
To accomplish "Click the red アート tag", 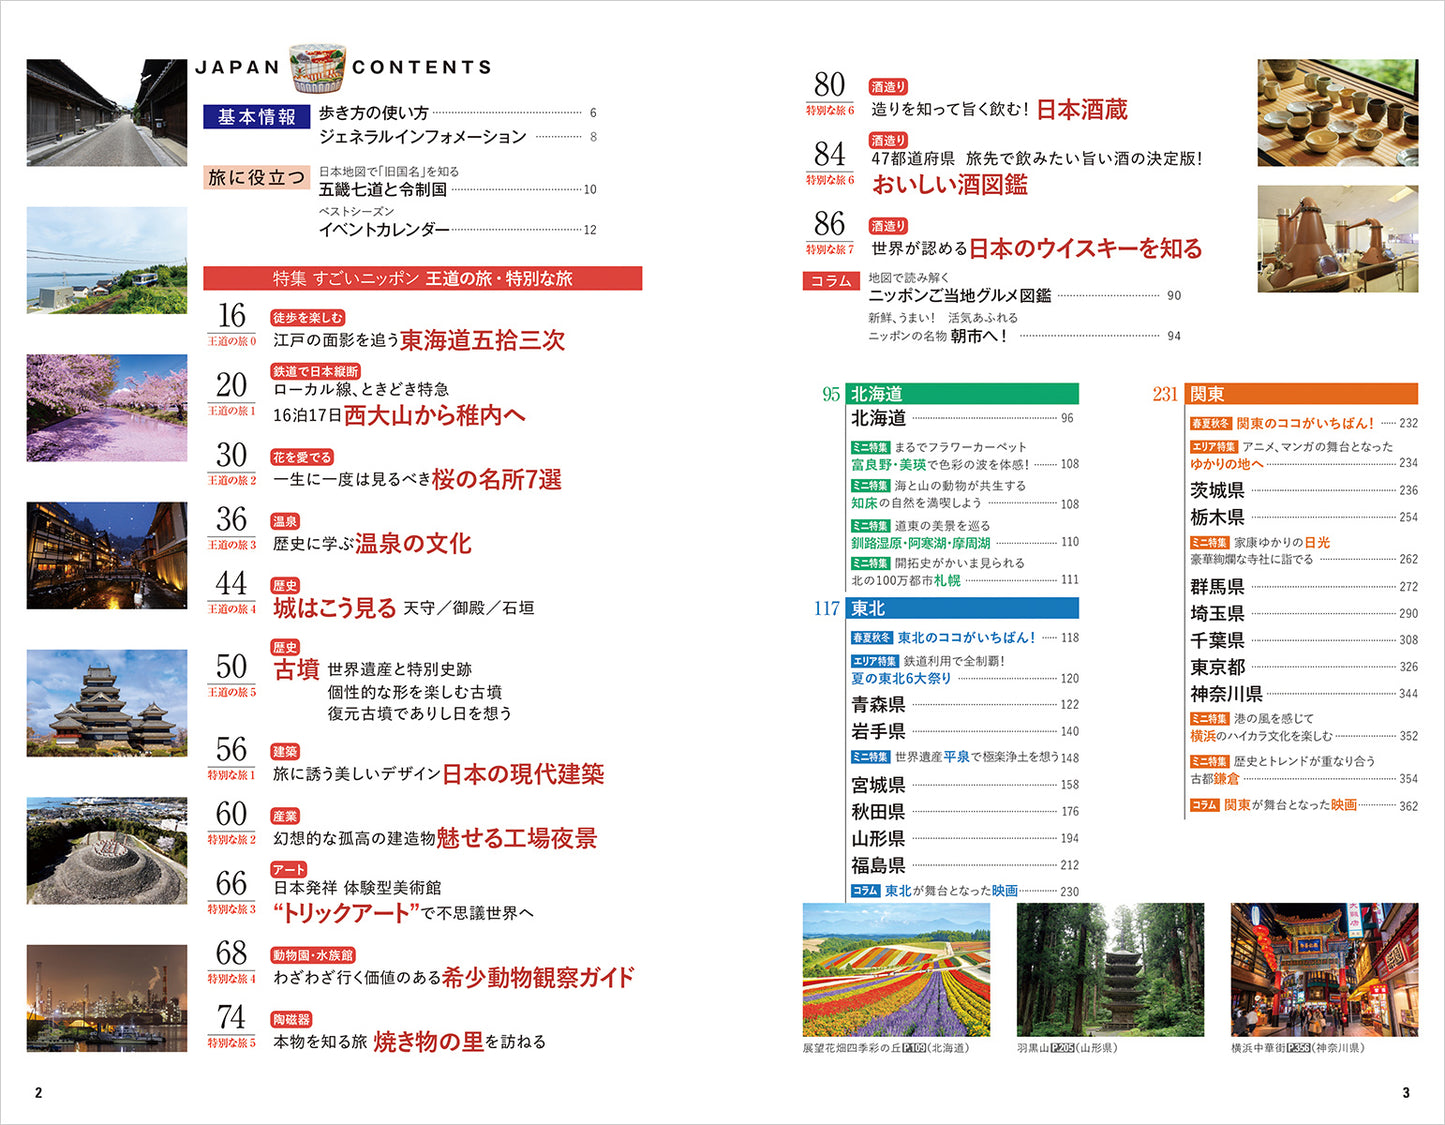I will [x=289, y=870].
